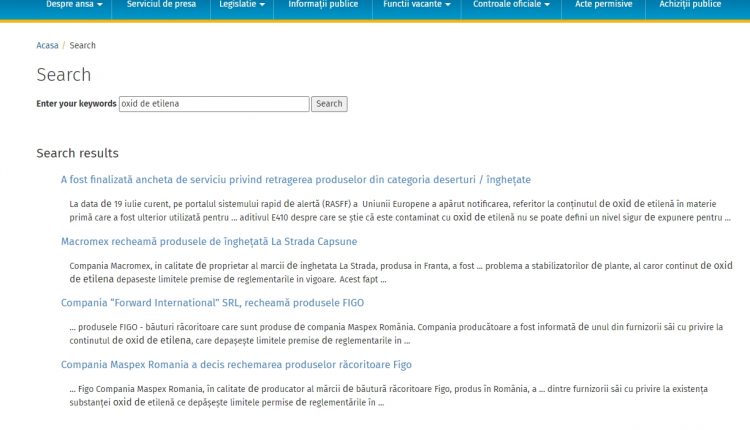Expand the Controale oficiale dropdown
750x430 pixels.
pos(511,4)
